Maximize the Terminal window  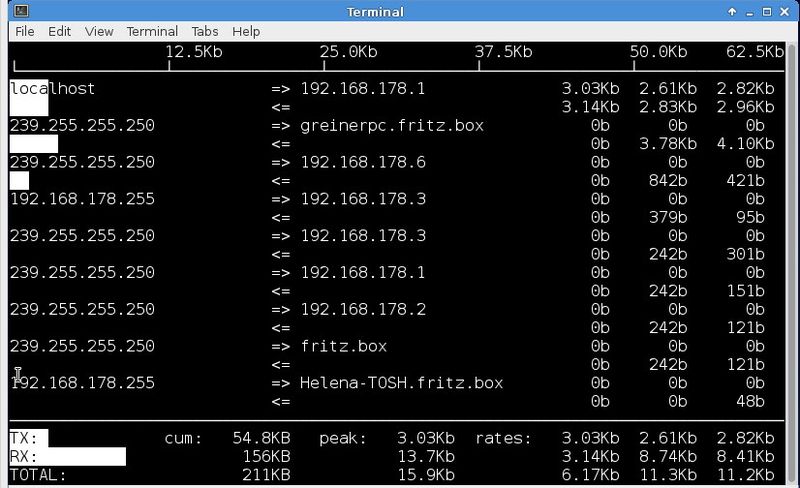click(x=767, y=12)
